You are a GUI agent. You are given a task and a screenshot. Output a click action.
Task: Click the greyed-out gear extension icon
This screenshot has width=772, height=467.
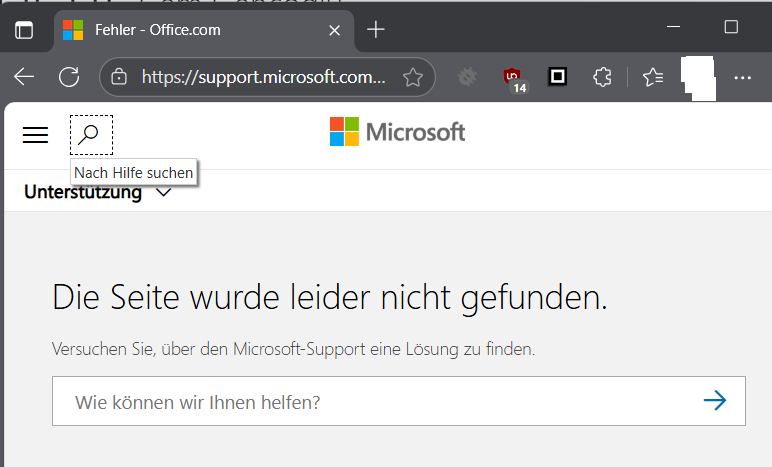467,77
